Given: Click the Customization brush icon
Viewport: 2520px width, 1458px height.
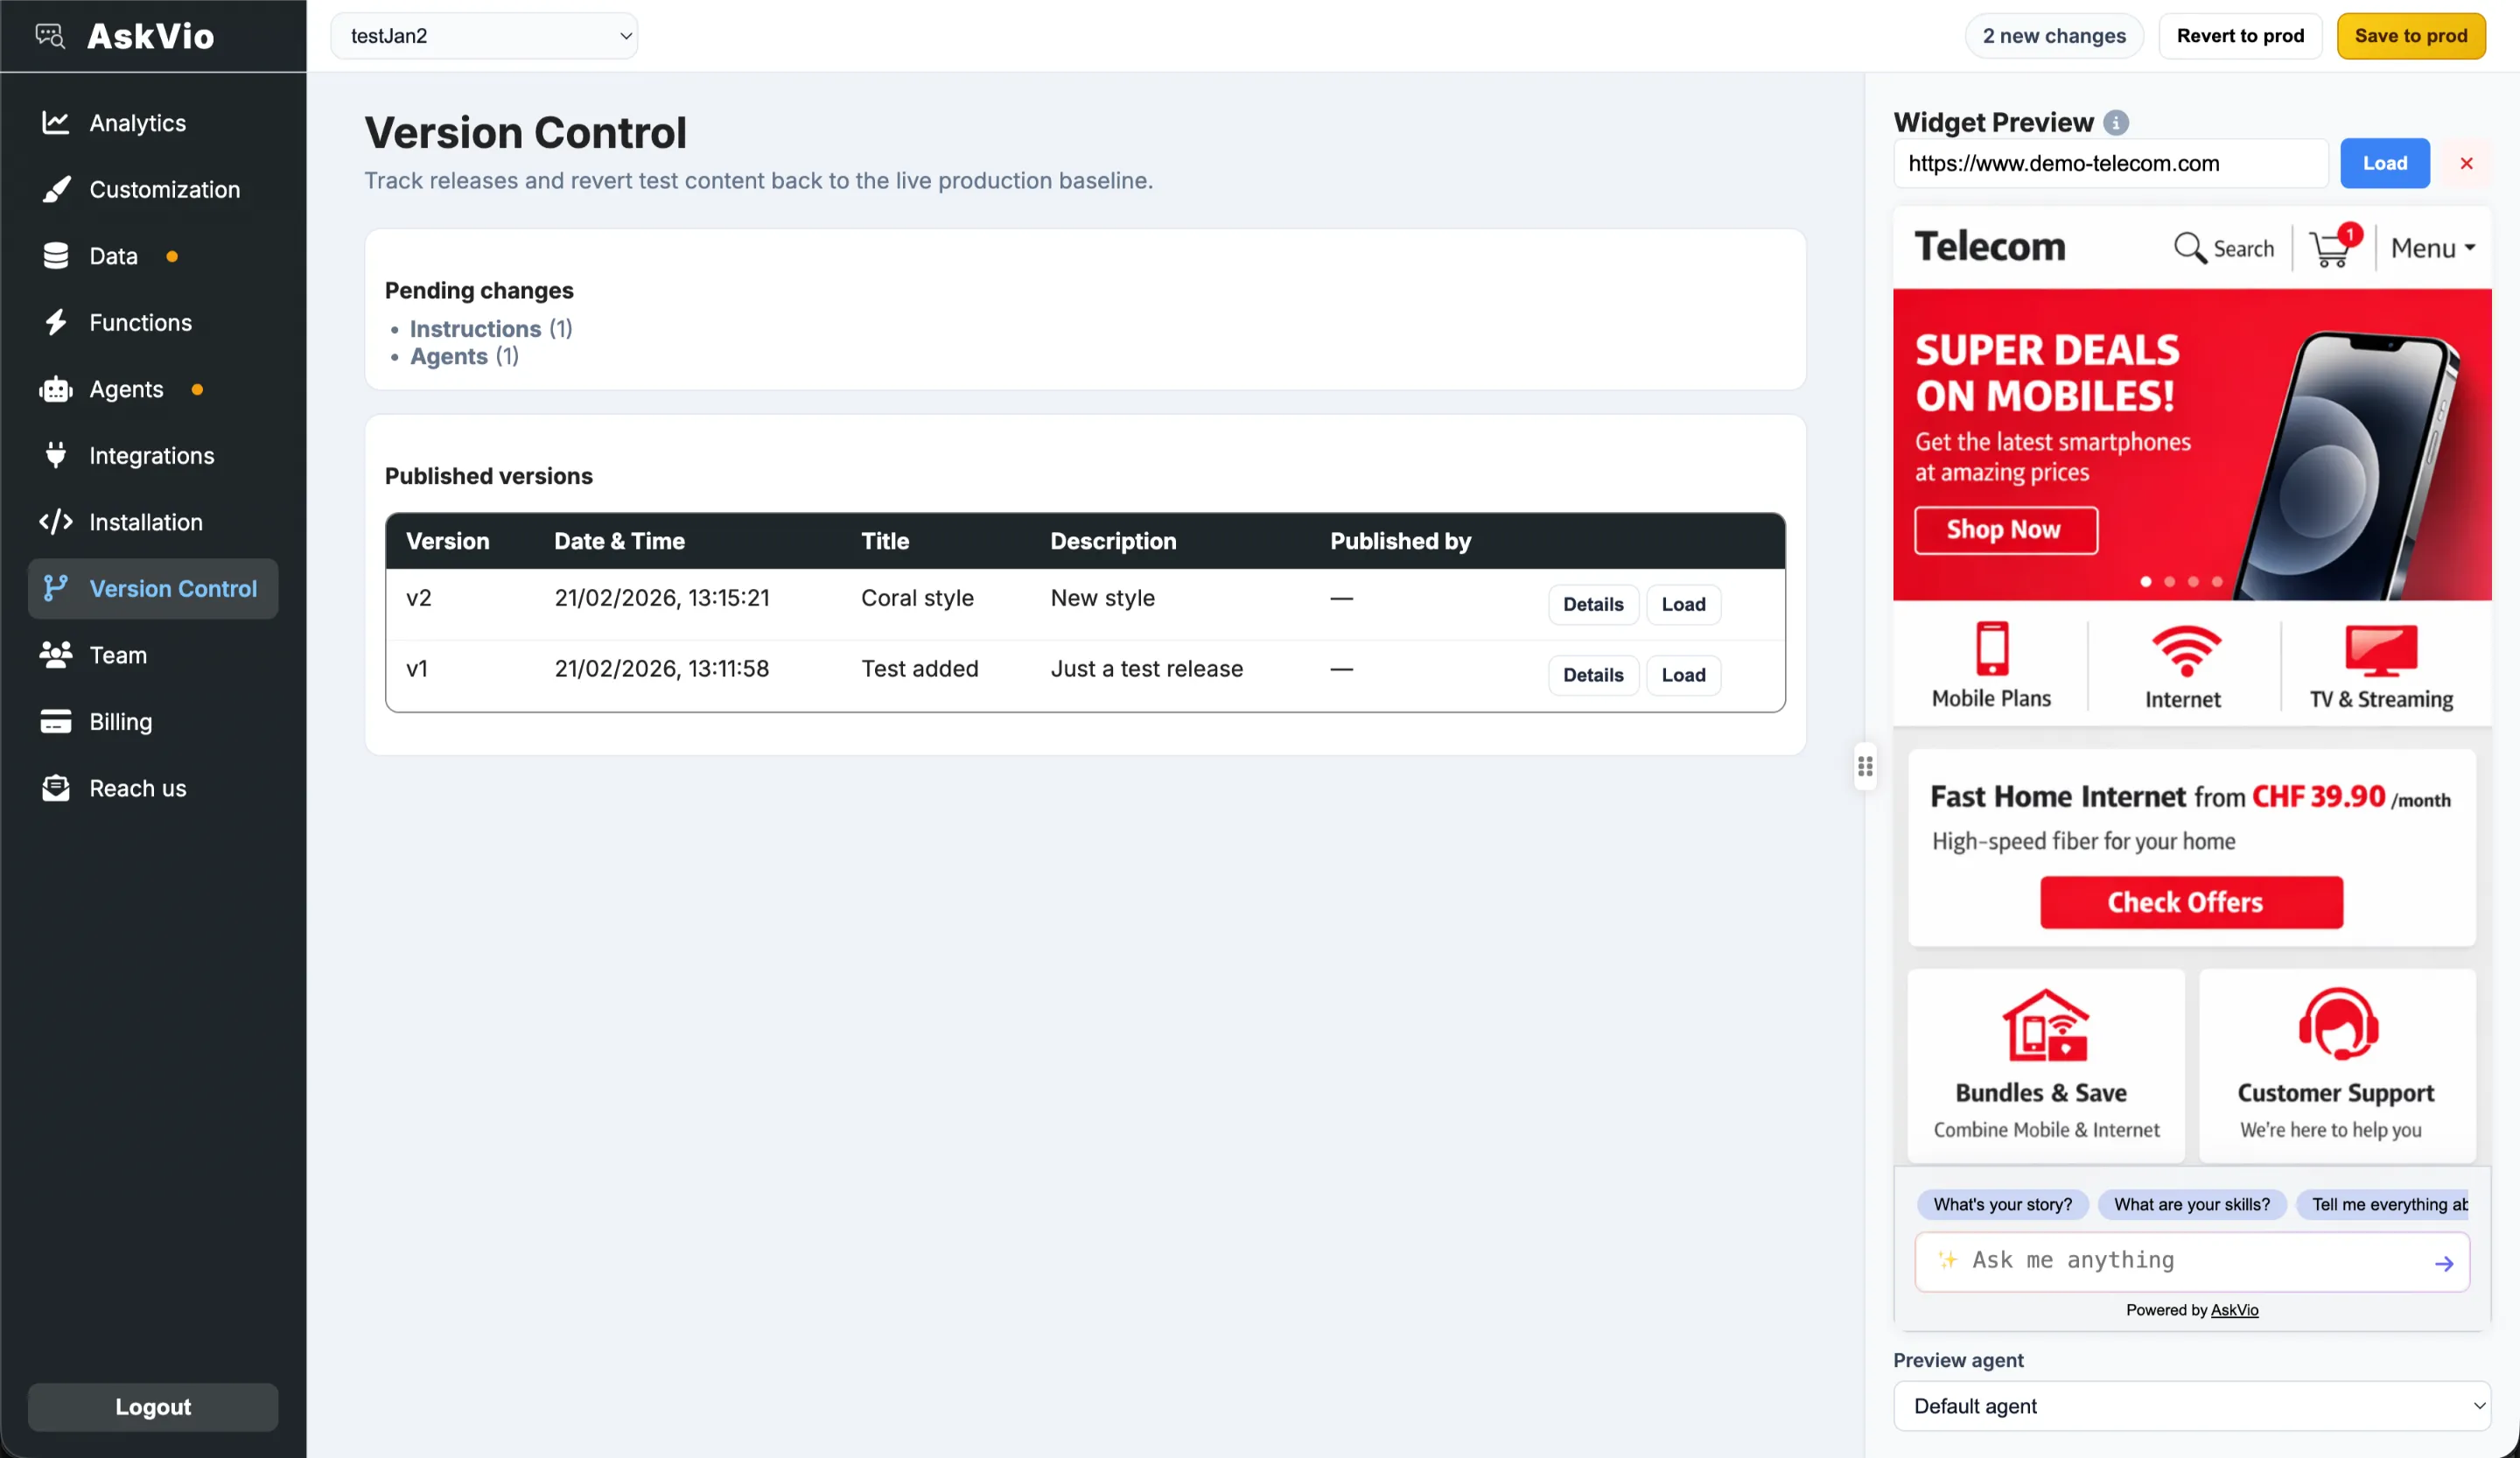Looking at the screenshot, I should pos(56,189).
